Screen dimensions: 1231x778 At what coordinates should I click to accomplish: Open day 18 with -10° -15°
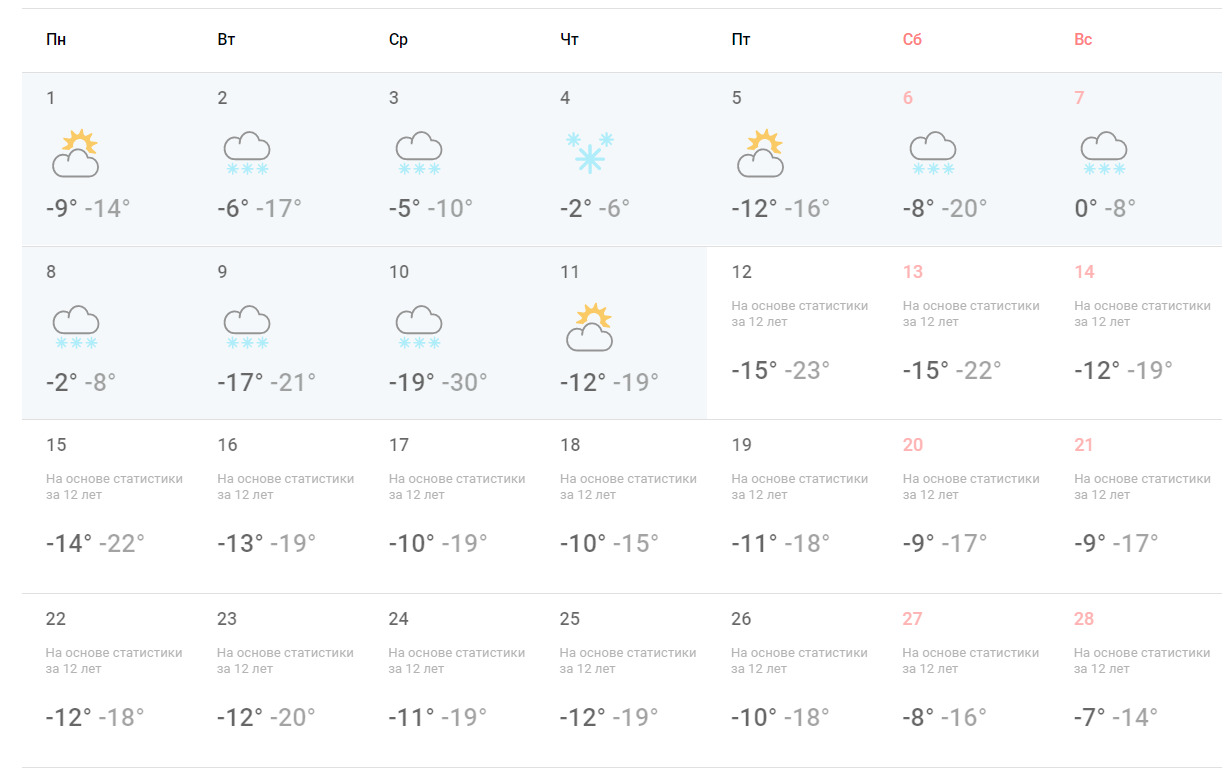pyautogui.click(x=621, y=507)
